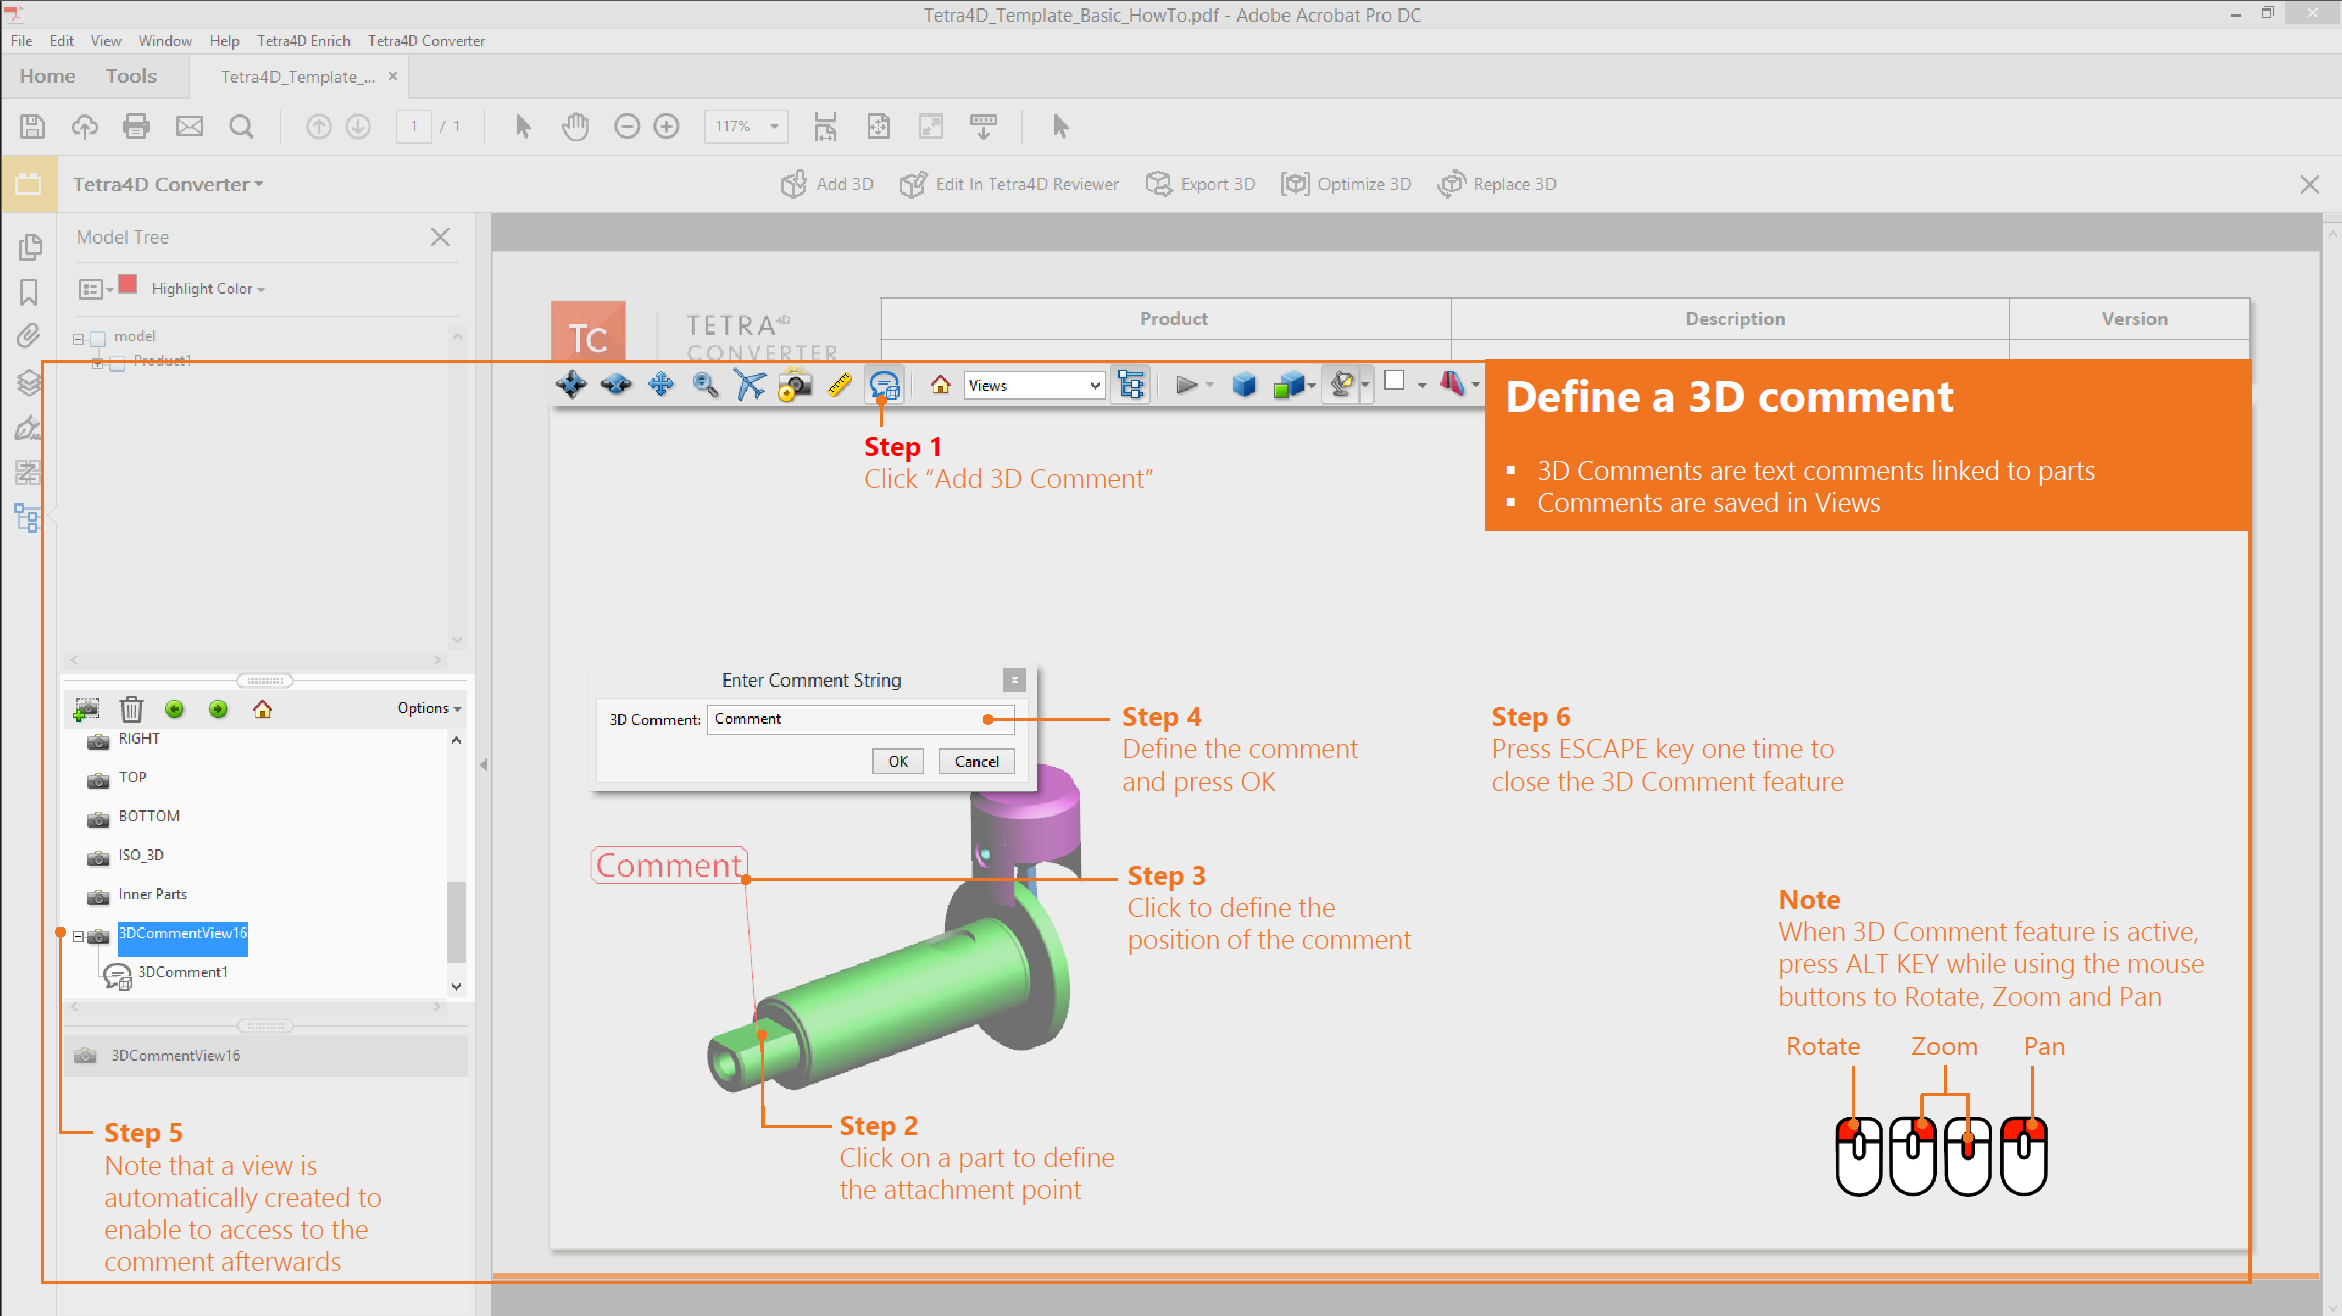
Task: Print the document
Action: pos(136,126)
